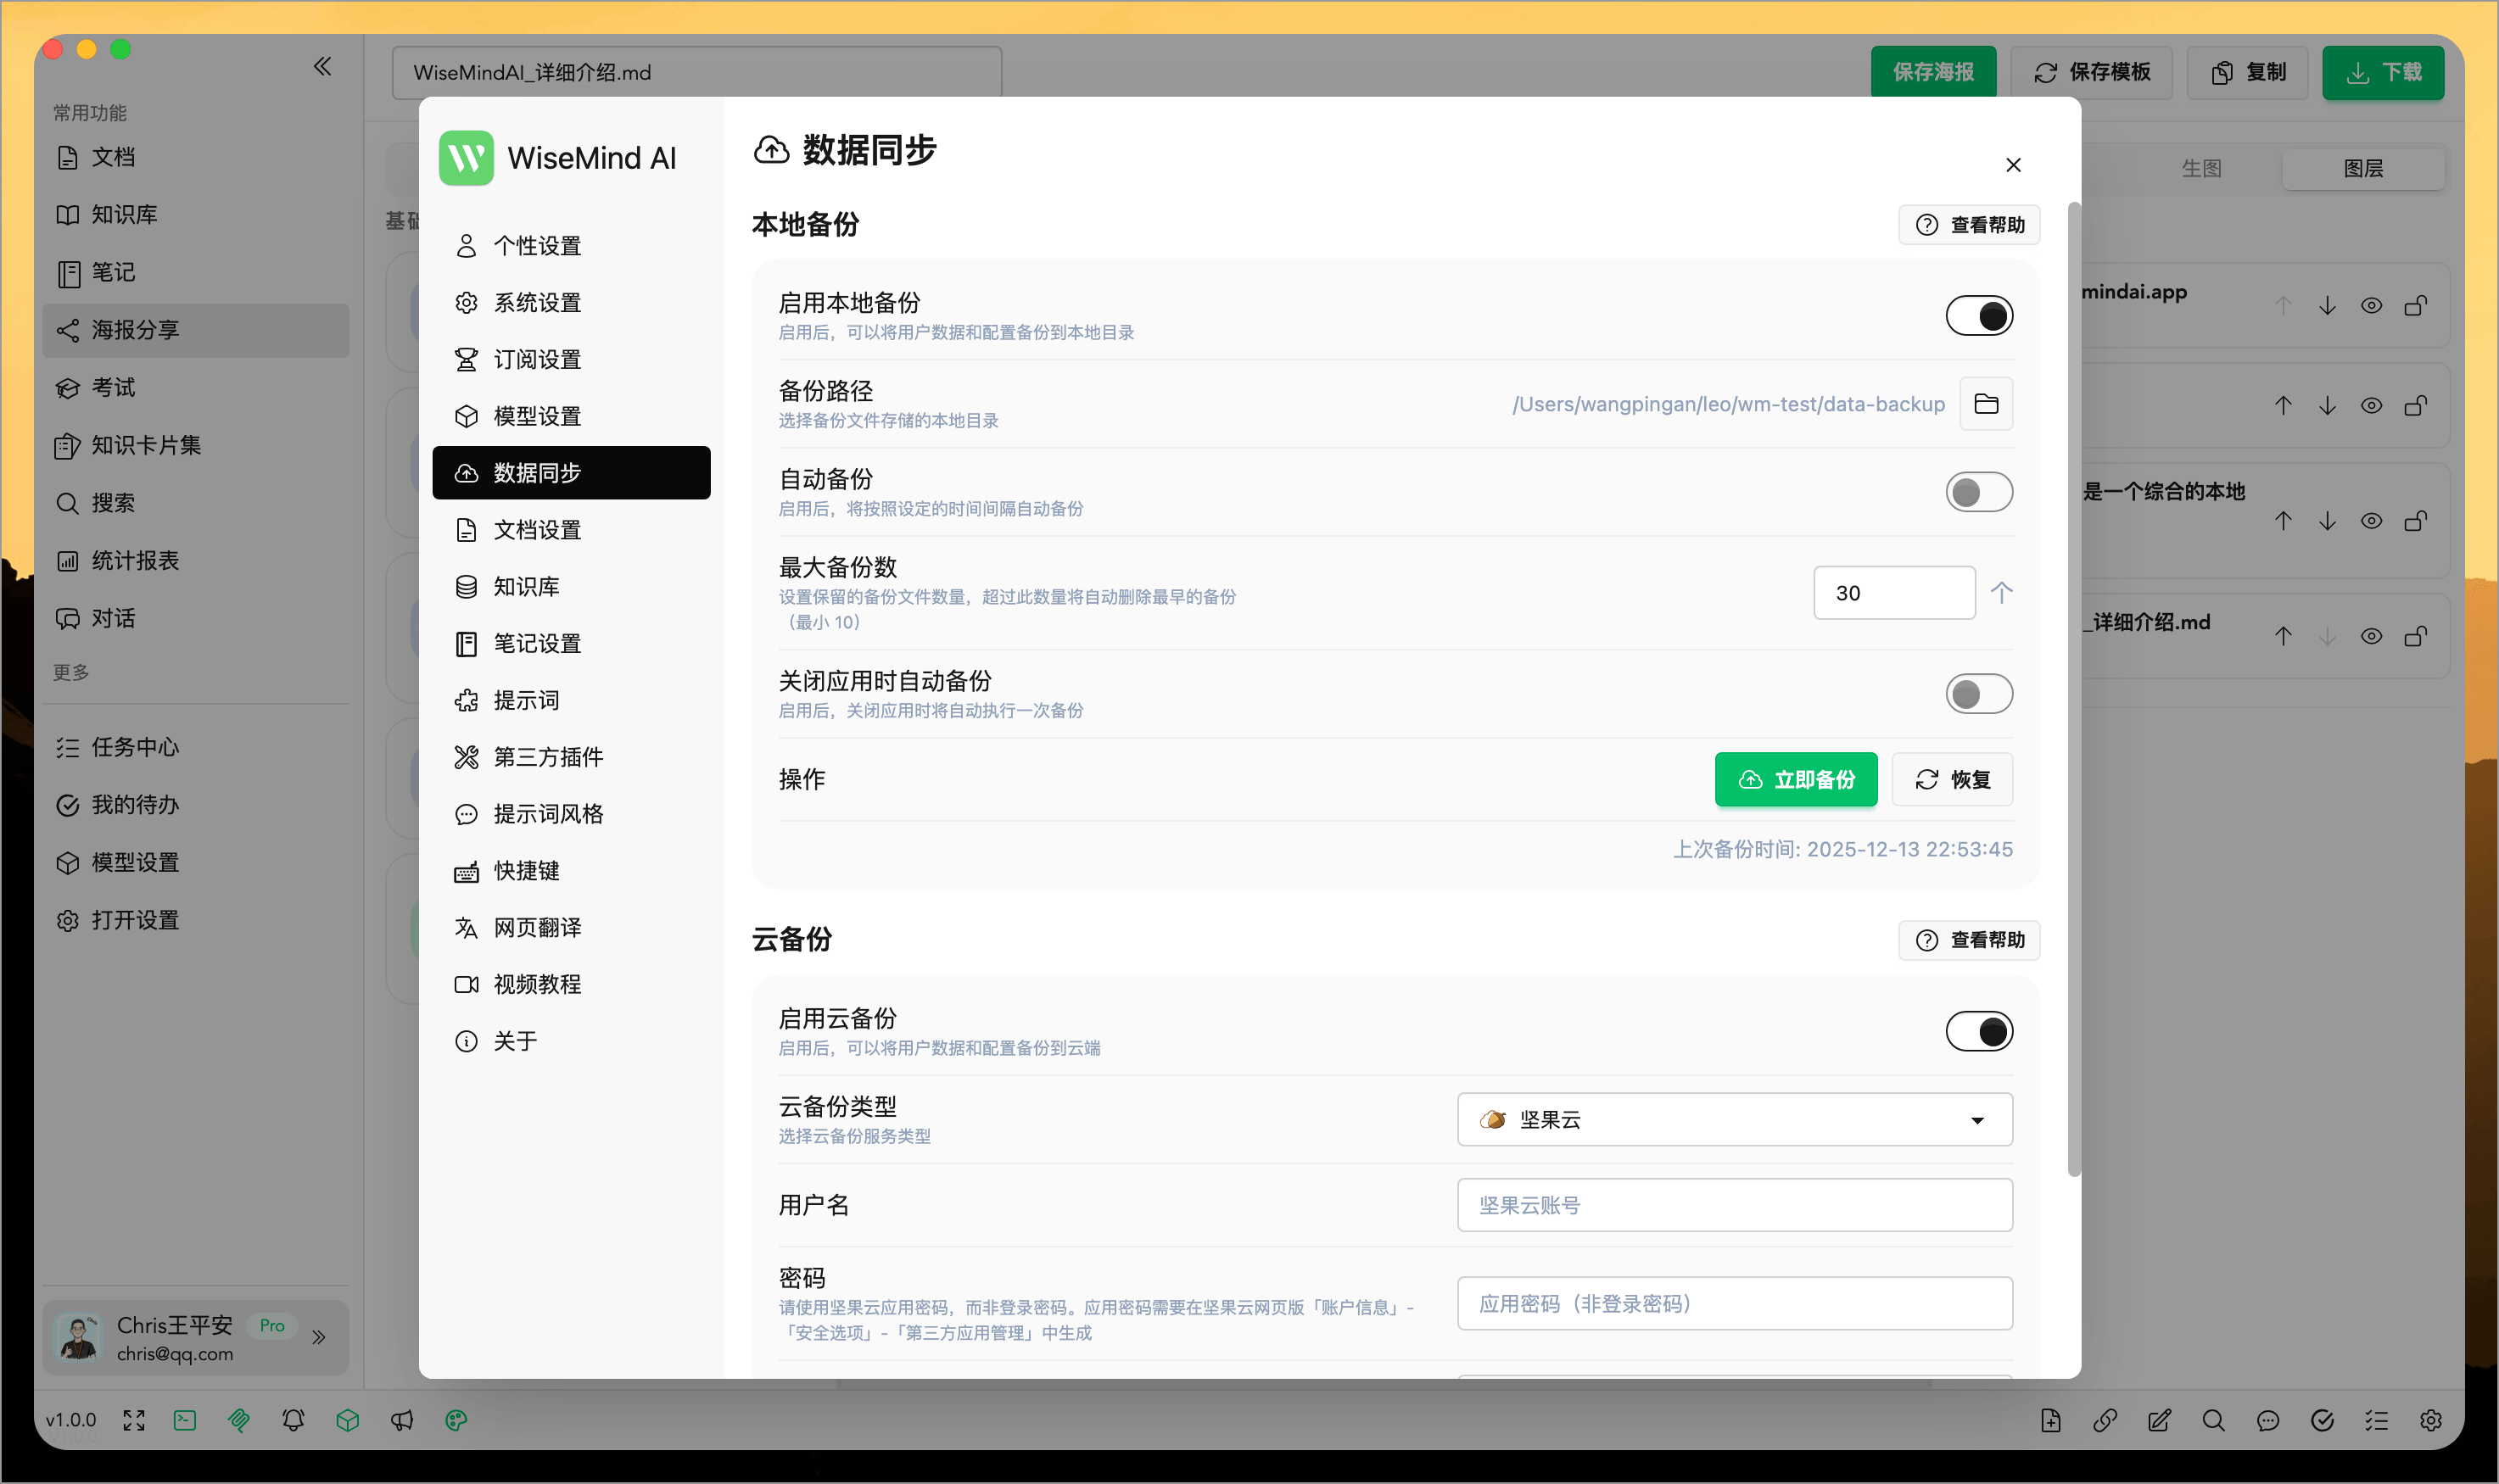Collapse the left sidebar with the chevron
Image resolution: width=2499 pixels, height=1484 pixels.
coord(323,66)
